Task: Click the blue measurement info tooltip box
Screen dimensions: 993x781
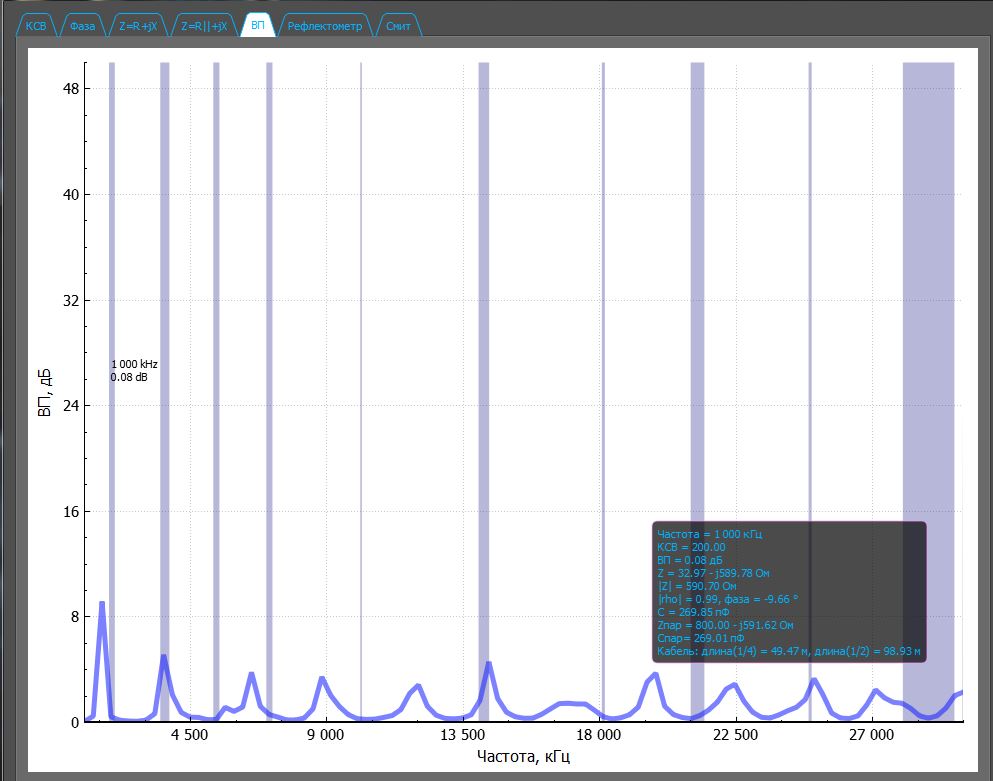Action: pyautogui.click(x=788, y=592)
